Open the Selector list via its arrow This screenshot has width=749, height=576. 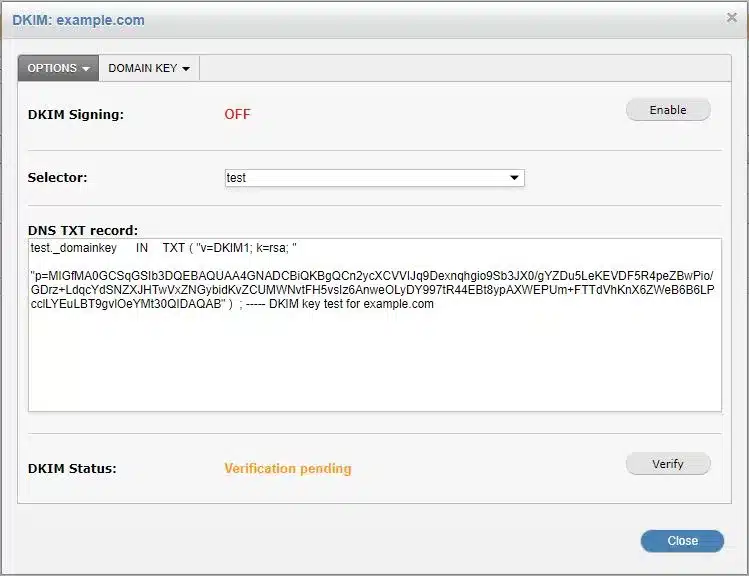point(514,178)
